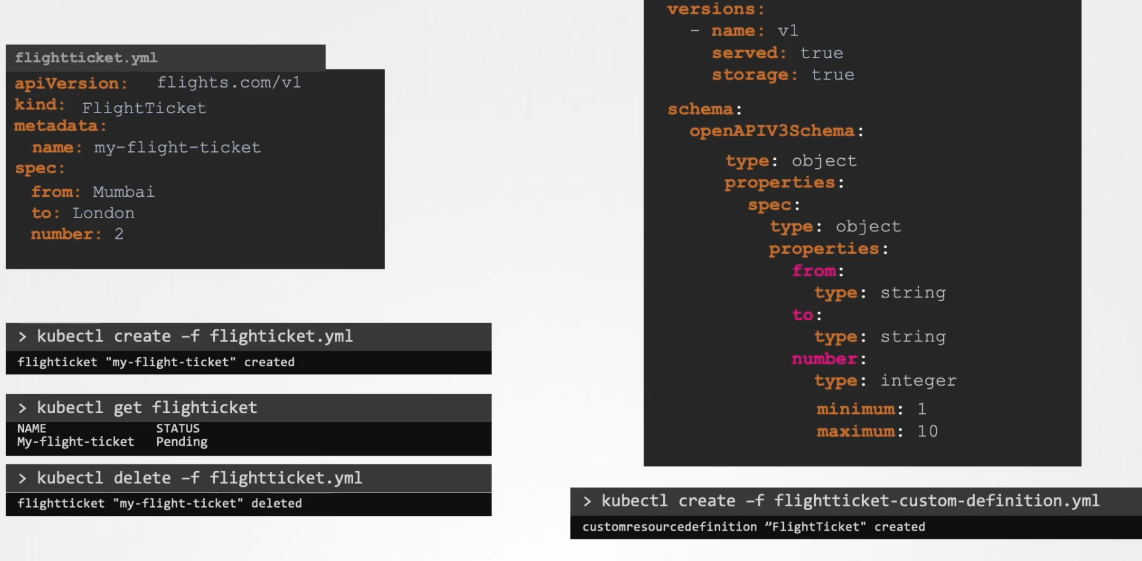Select the my-flight-ticket metadata name value

(x=177, y=147)
